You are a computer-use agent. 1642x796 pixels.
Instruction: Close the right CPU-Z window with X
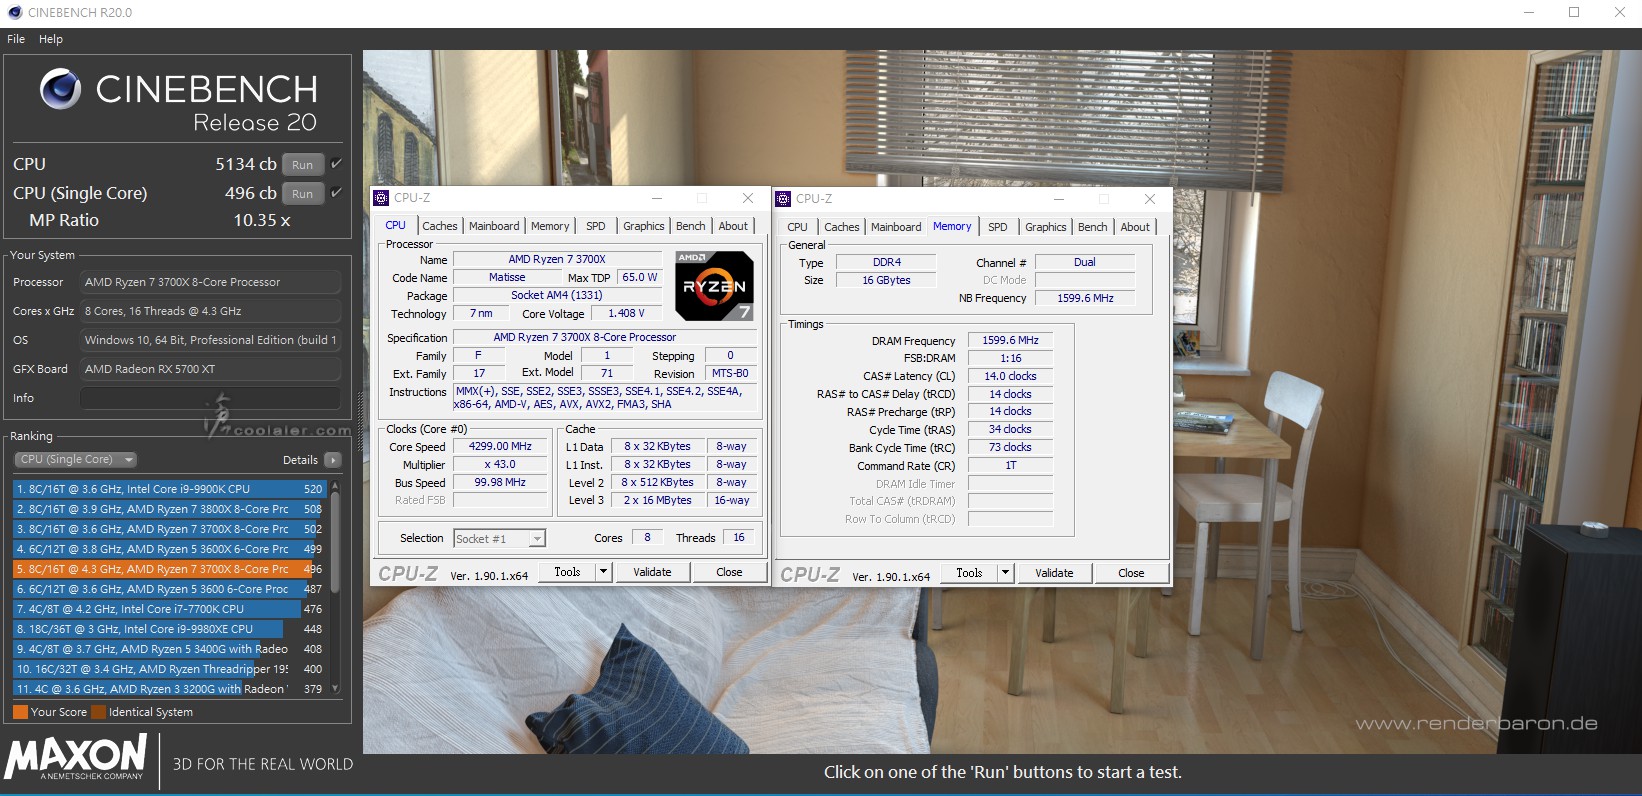(x=1150, y=199)
